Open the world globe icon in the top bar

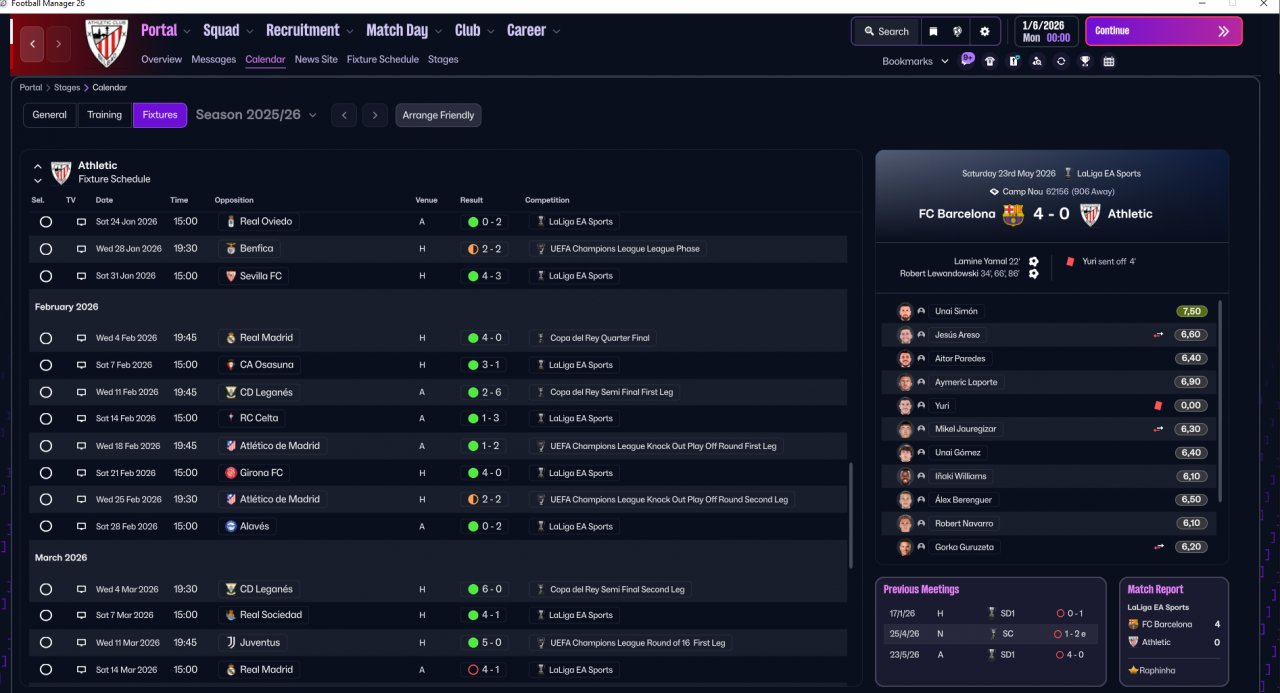pos(958,31)
